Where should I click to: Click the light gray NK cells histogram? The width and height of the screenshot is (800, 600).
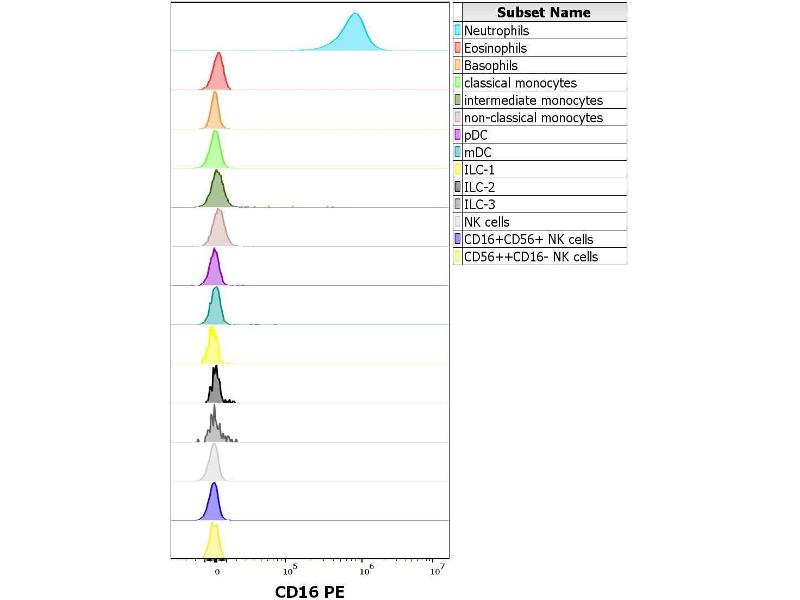[214, 466]
